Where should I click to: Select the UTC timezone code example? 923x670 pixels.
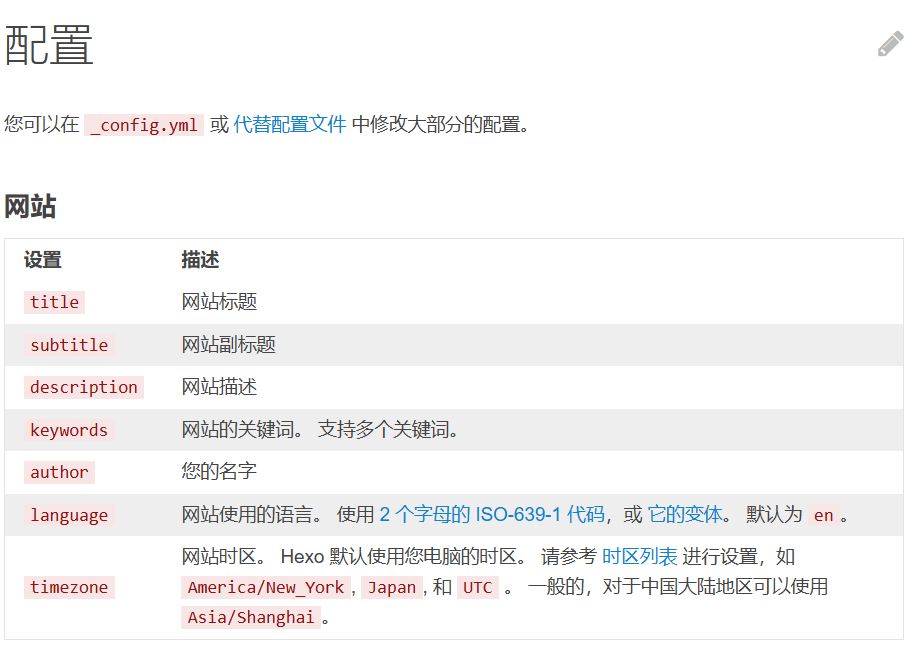[x=477, y=588]
